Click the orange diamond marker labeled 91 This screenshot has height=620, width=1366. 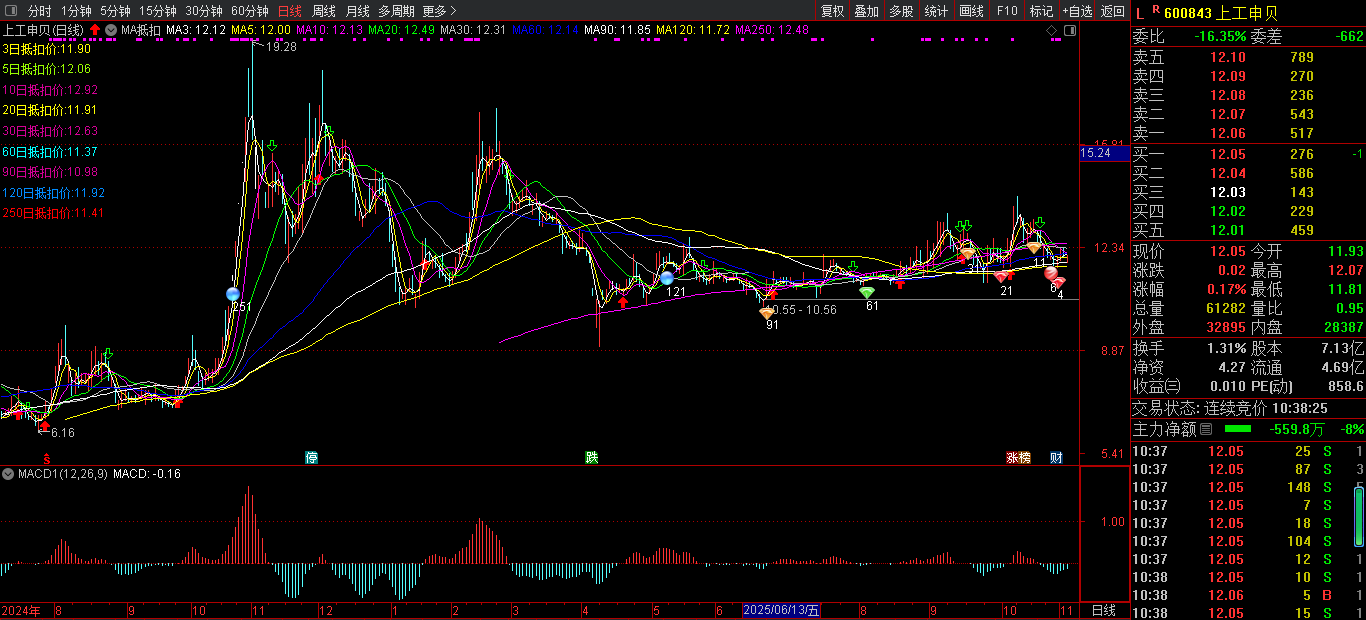[767, 313]
